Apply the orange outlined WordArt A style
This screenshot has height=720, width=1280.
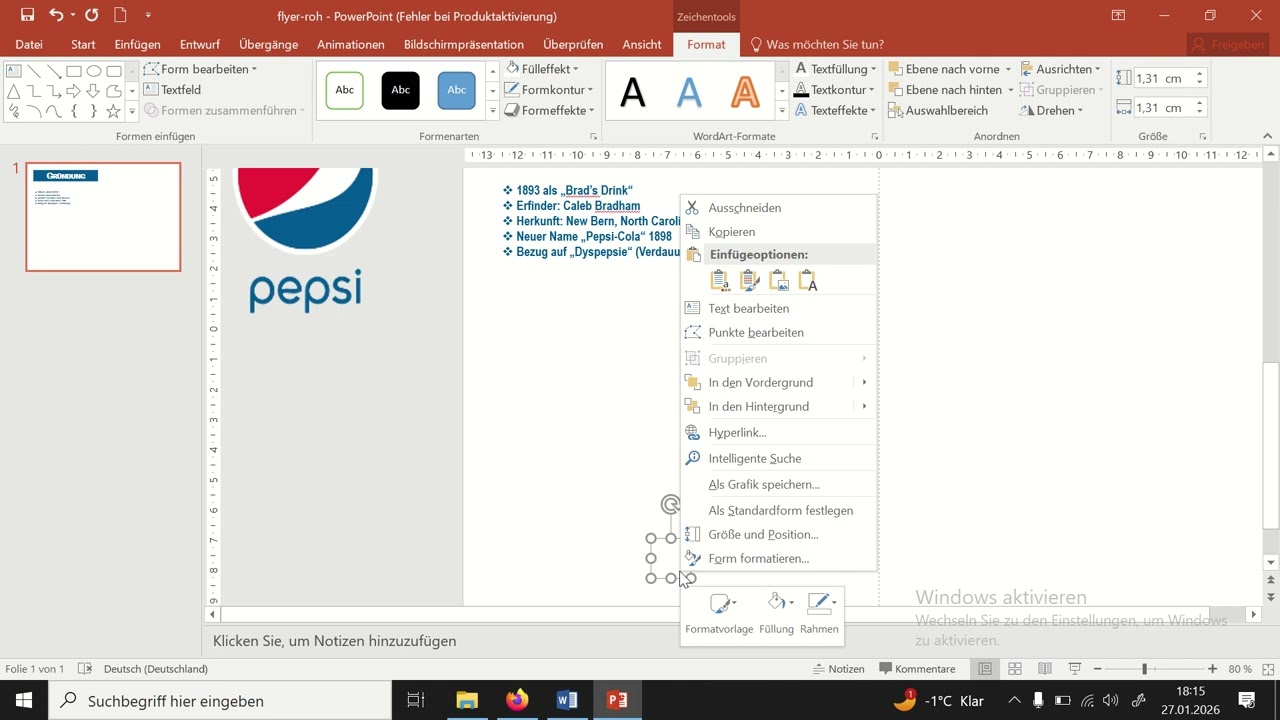745,93
